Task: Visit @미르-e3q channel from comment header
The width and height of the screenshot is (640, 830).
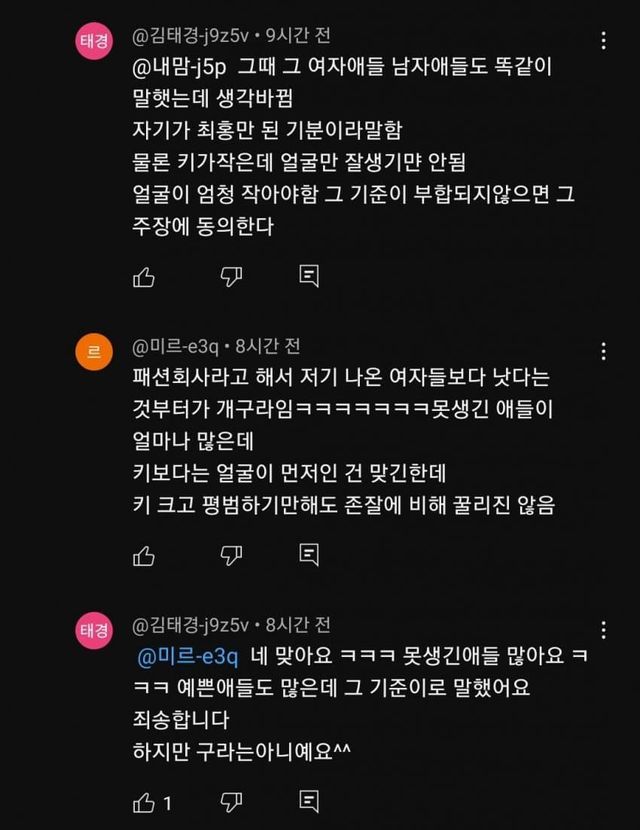Action: pos(175,347)
